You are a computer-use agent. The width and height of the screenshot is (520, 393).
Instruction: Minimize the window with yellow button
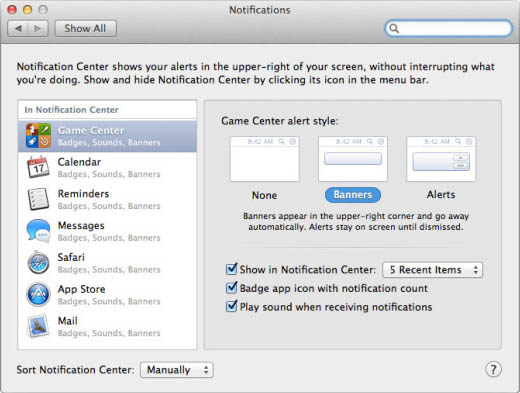click(x=27, y=9)
